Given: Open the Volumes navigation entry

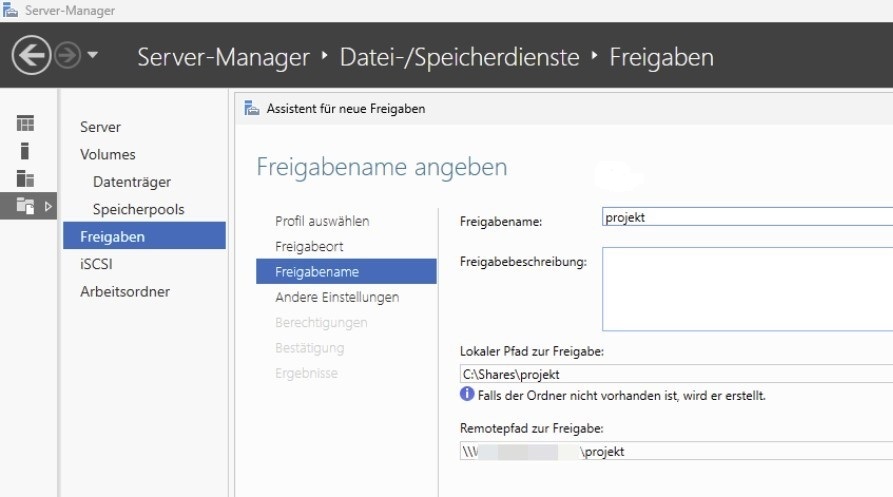Looking at the screenshot, I should (x=108, y=154).
